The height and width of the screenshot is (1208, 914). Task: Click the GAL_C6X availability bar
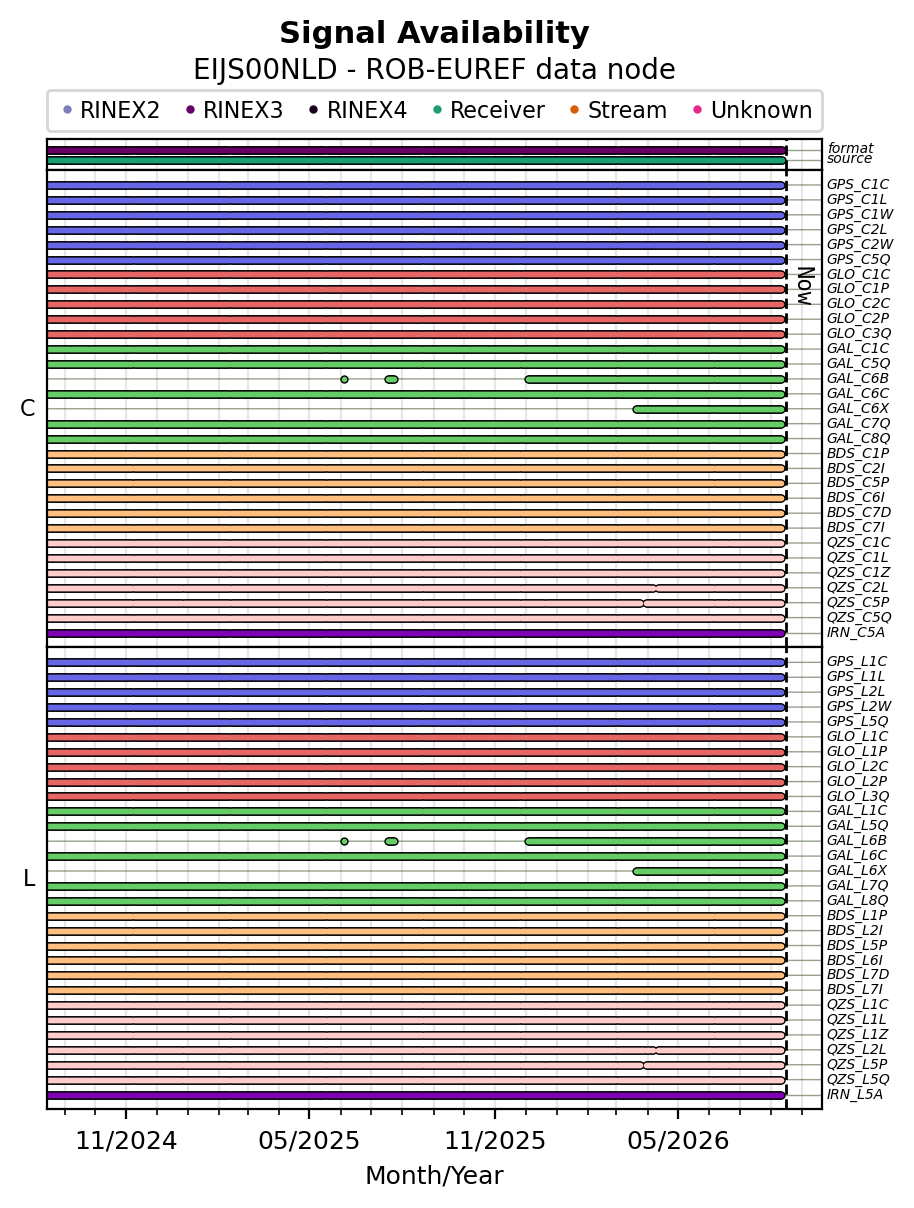[x=709, y=409]
